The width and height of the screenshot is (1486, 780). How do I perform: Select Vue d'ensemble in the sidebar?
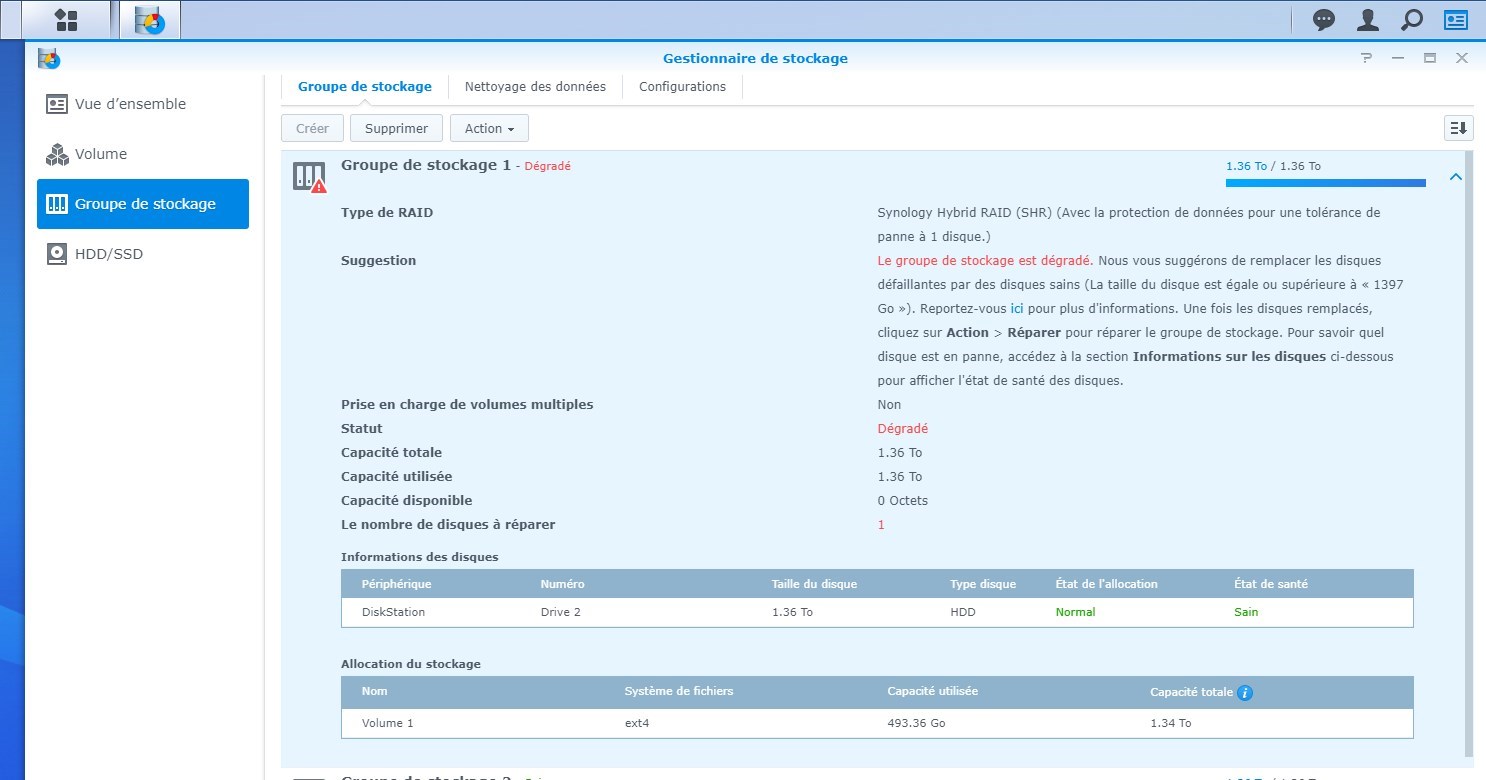pyautogui.click(x=130, y=104)
